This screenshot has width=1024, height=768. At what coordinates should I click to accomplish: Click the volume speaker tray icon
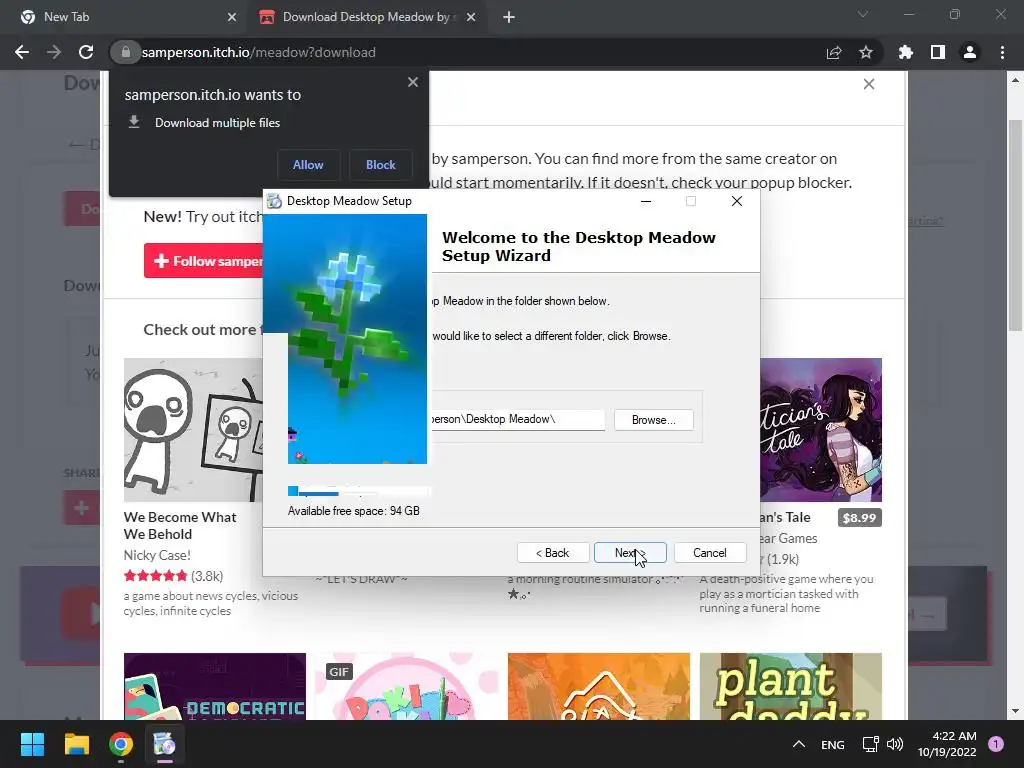coord(895,744)
